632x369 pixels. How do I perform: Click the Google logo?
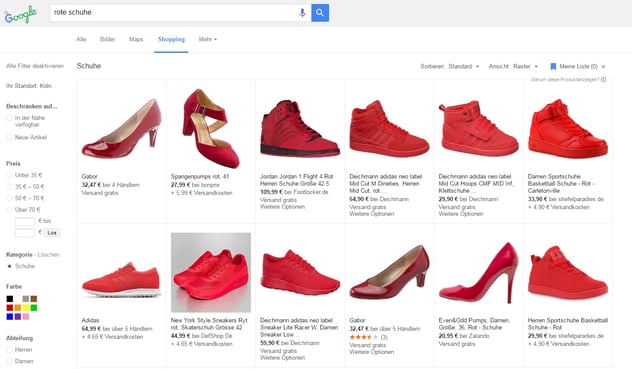pyautogui.click(x=21, y=15)
